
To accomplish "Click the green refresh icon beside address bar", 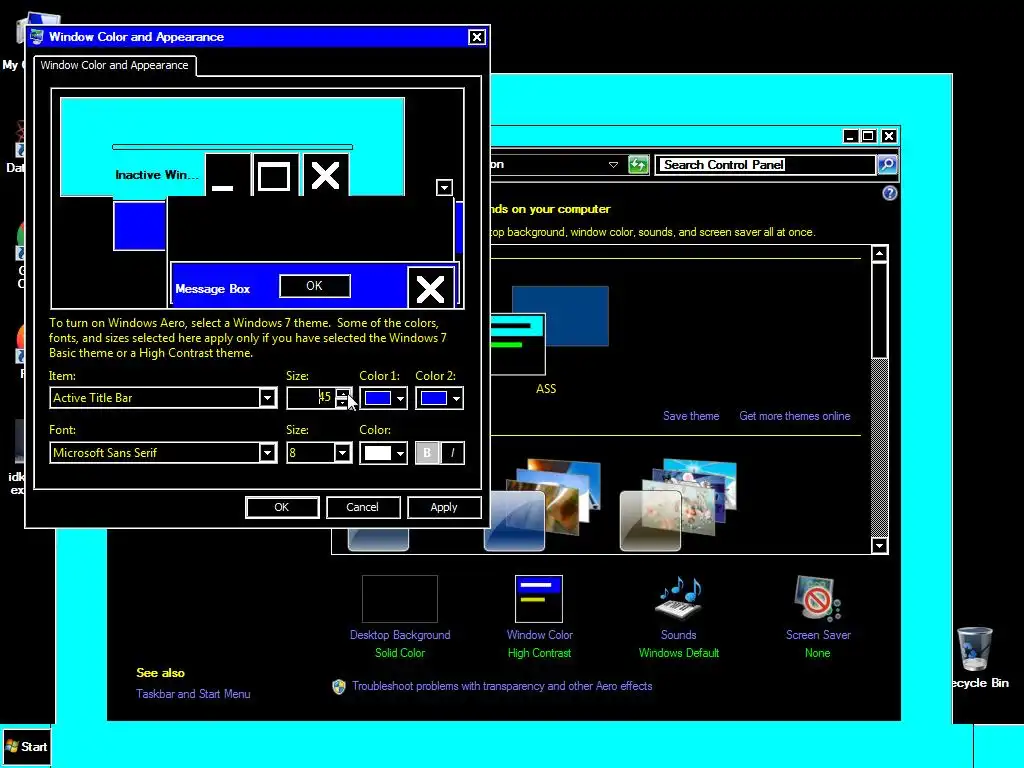I will click(x=638, y=165).
